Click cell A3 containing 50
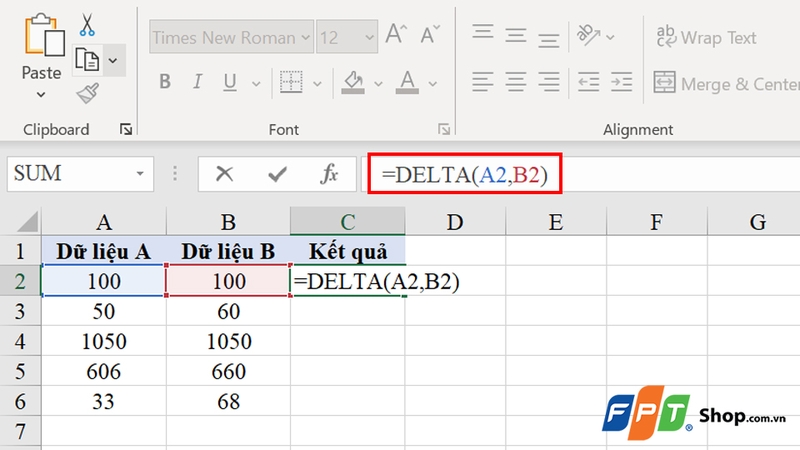Viewport: 800px width, 450px height. pos(104,311)
